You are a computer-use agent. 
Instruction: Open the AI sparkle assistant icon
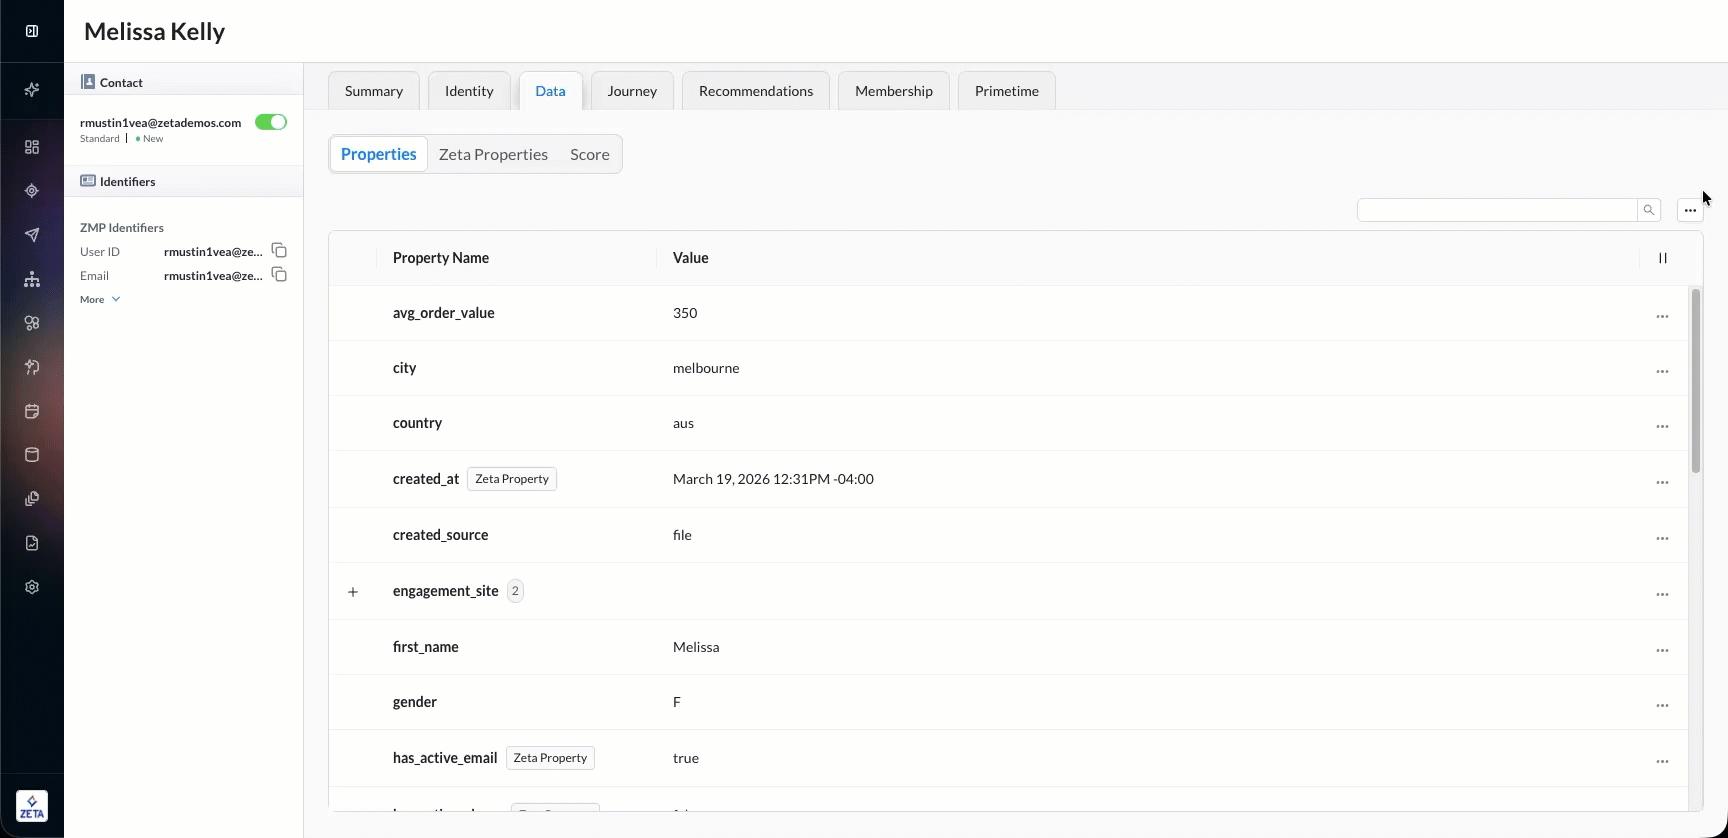coord(32,90)
